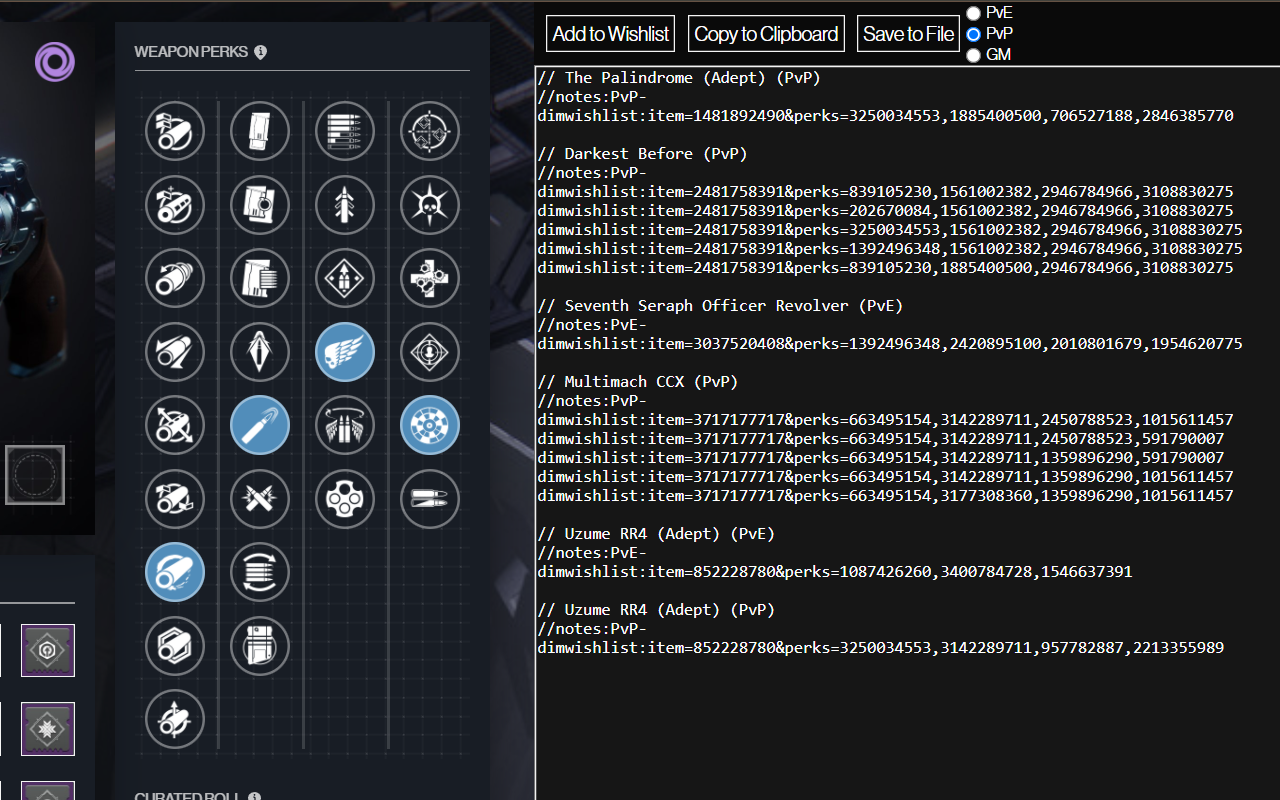
Task: Click the highlighted blue barrel perk
Action: point(175,572)
